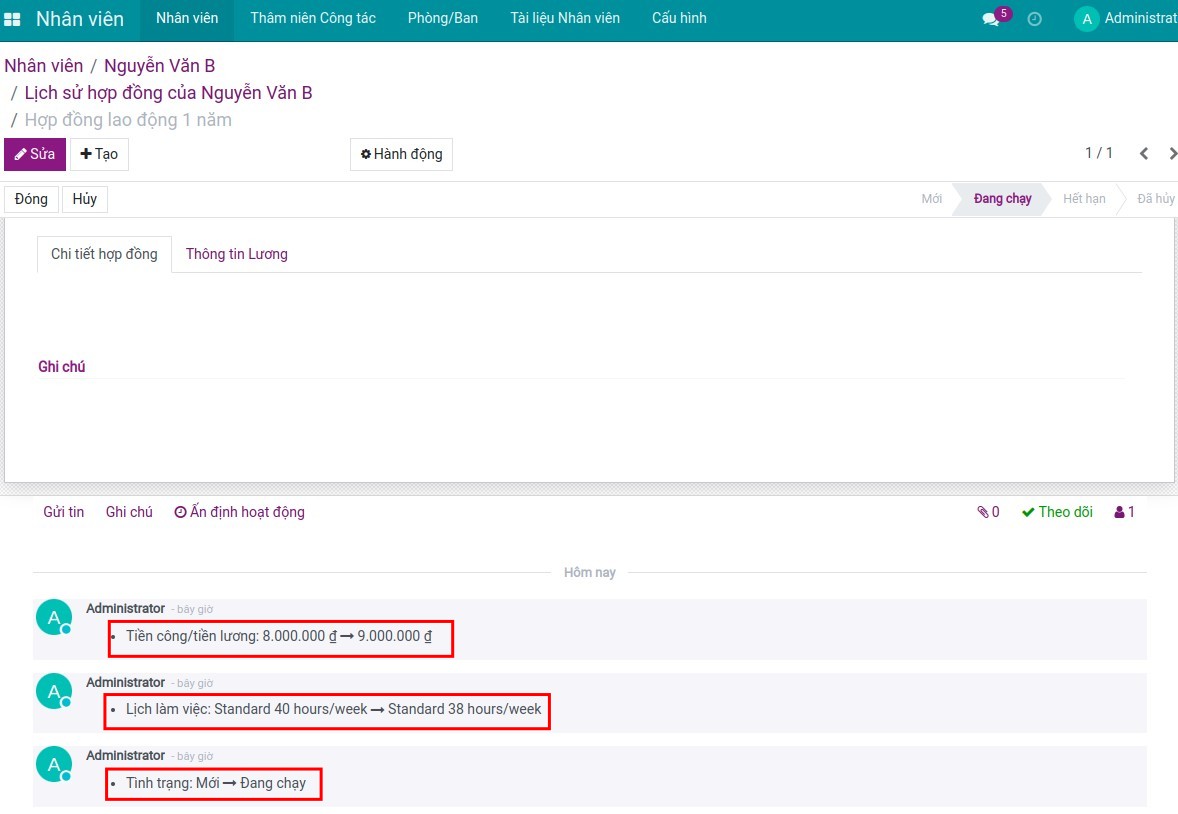Select the Chi tiết hợp đồng tab
1178x814 pixels.
click(x=104, y=254)
